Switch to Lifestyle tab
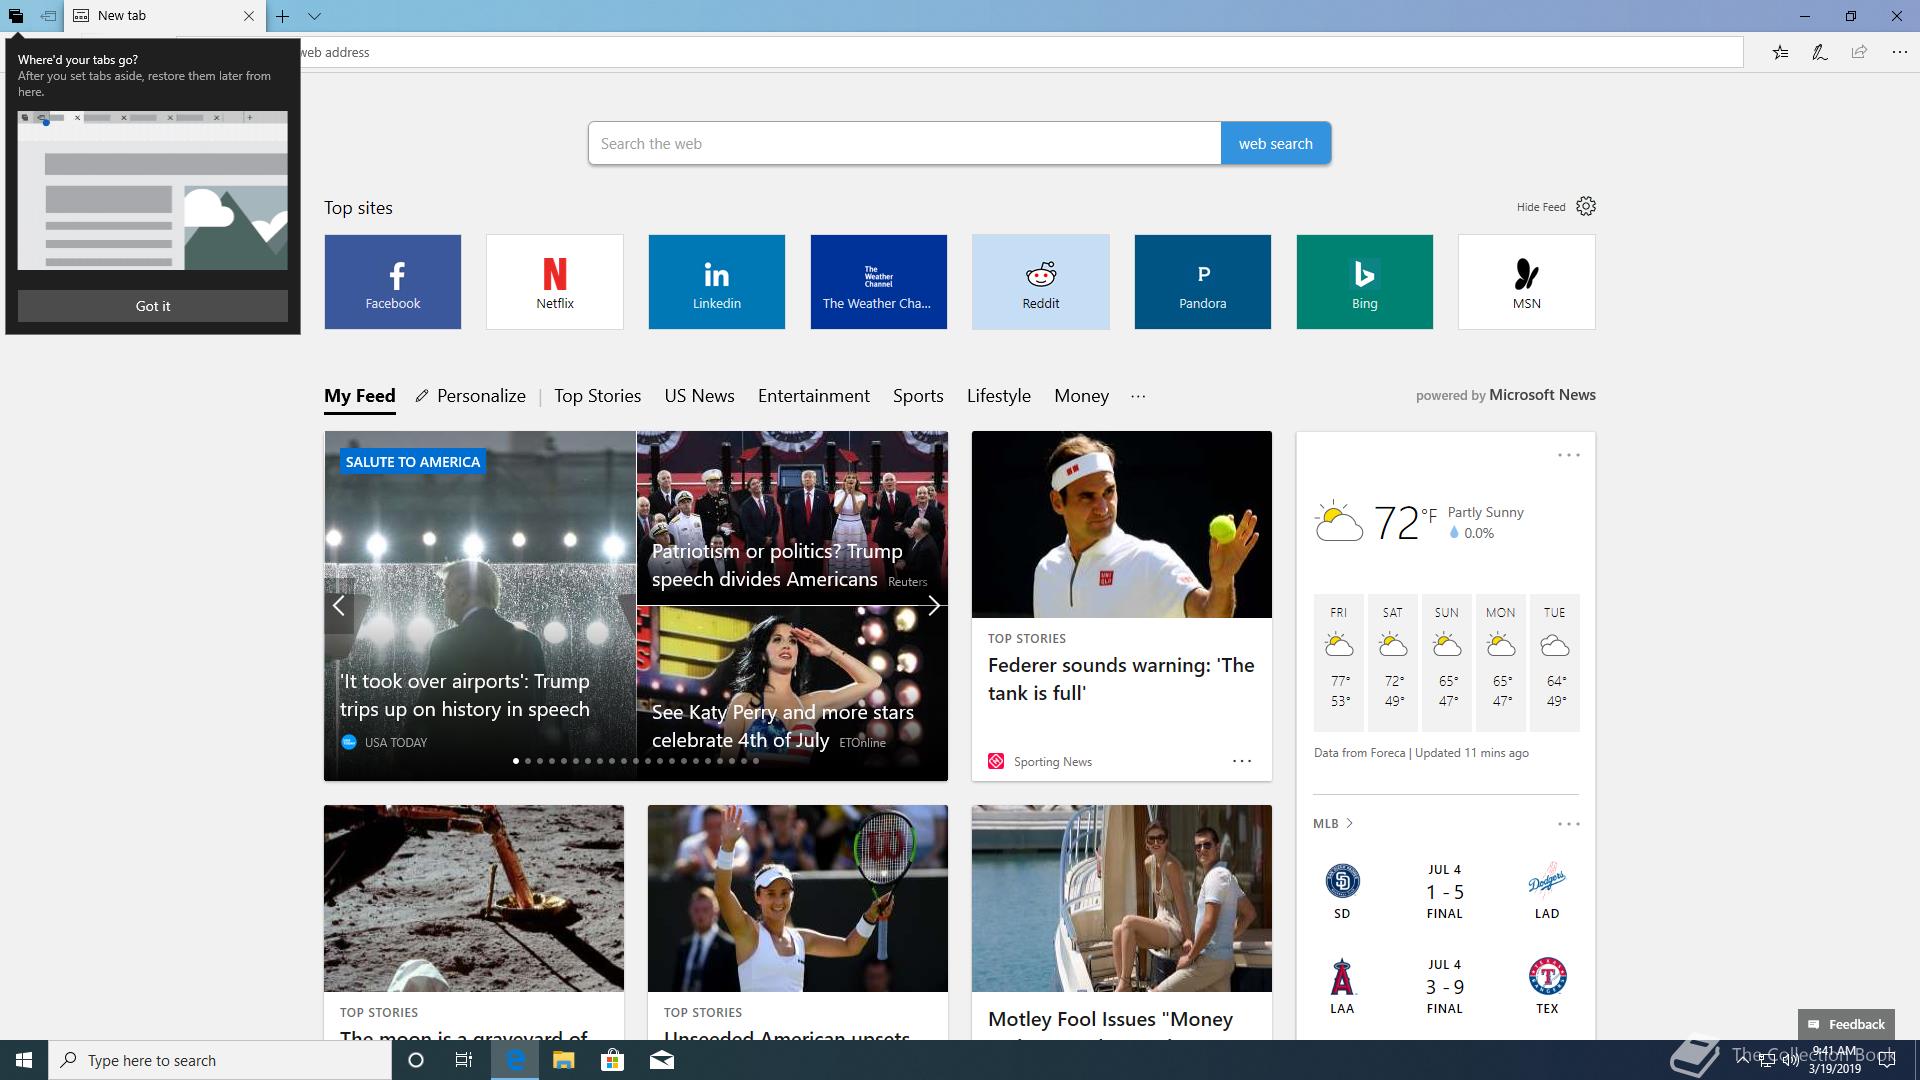The width and height of the screenshot is (1920, 1080). (x=999, y=396)
